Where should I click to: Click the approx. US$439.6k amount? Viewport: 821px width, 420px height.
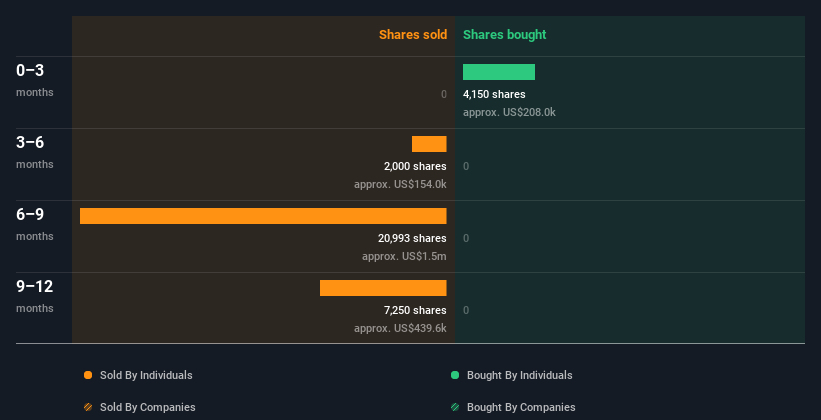tap(400, 328)
